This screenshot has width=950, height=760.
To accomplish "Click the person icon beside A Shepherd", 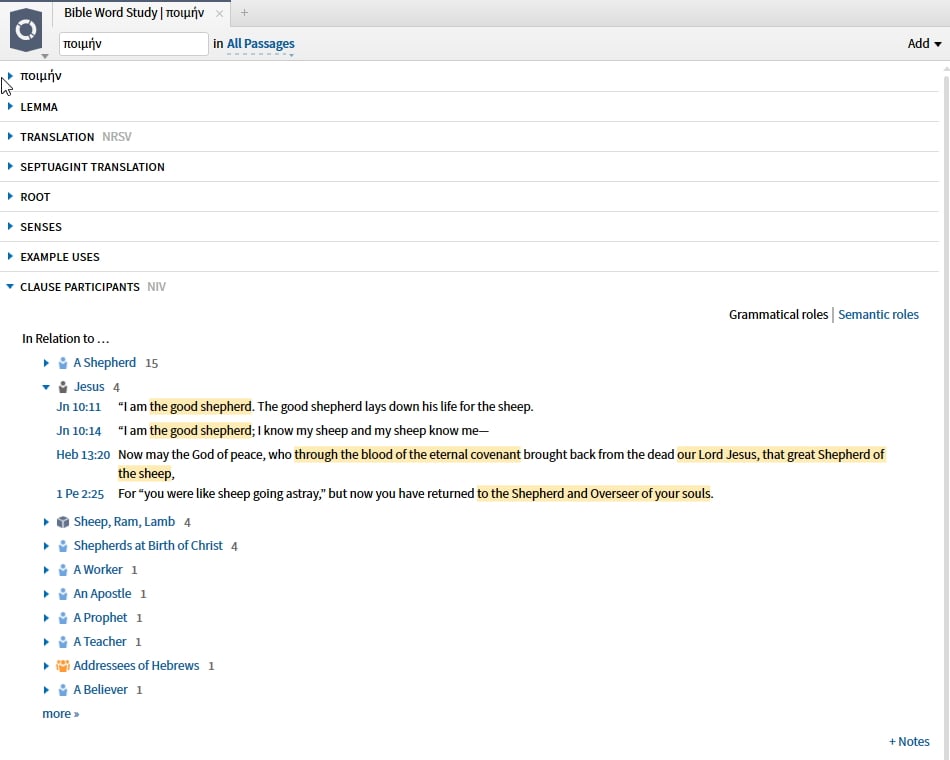I will [x=63, y=363].
